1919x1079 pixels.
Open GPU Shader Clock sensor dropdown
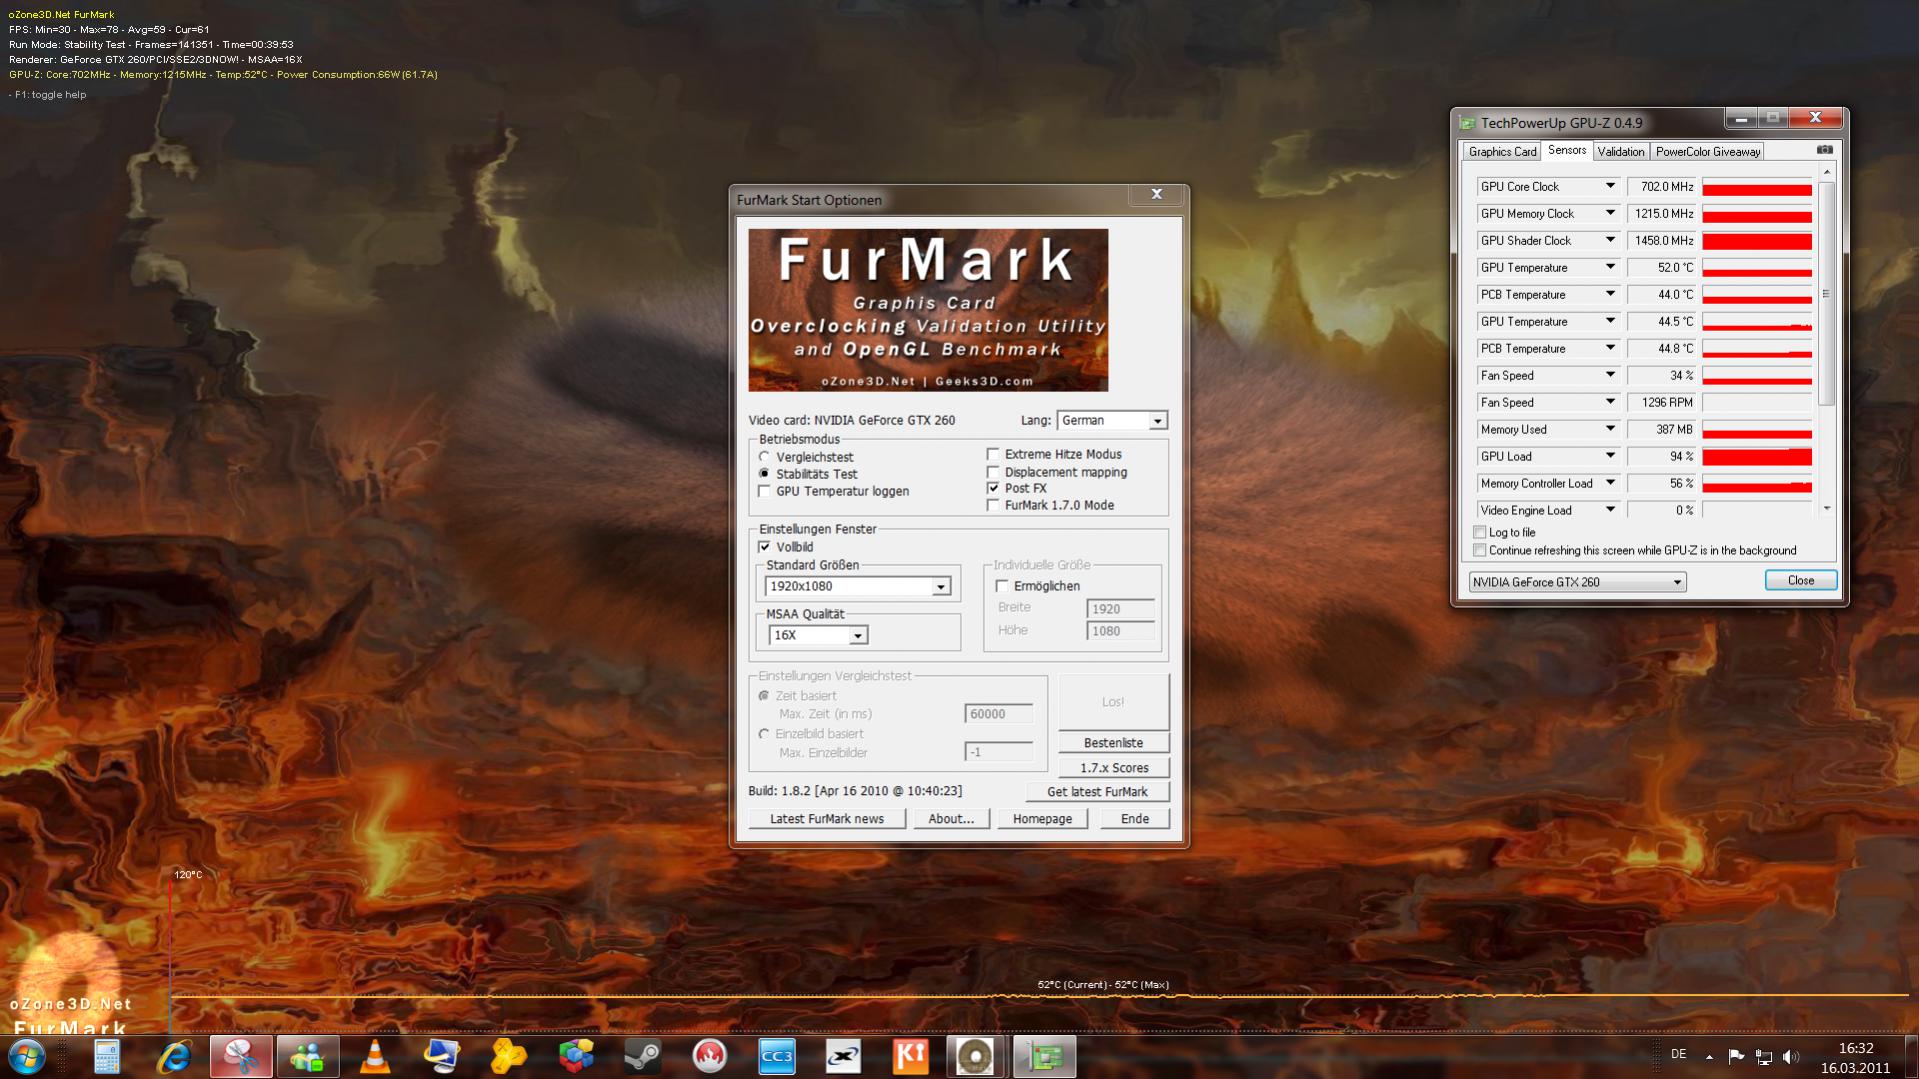coord(1610,240)
